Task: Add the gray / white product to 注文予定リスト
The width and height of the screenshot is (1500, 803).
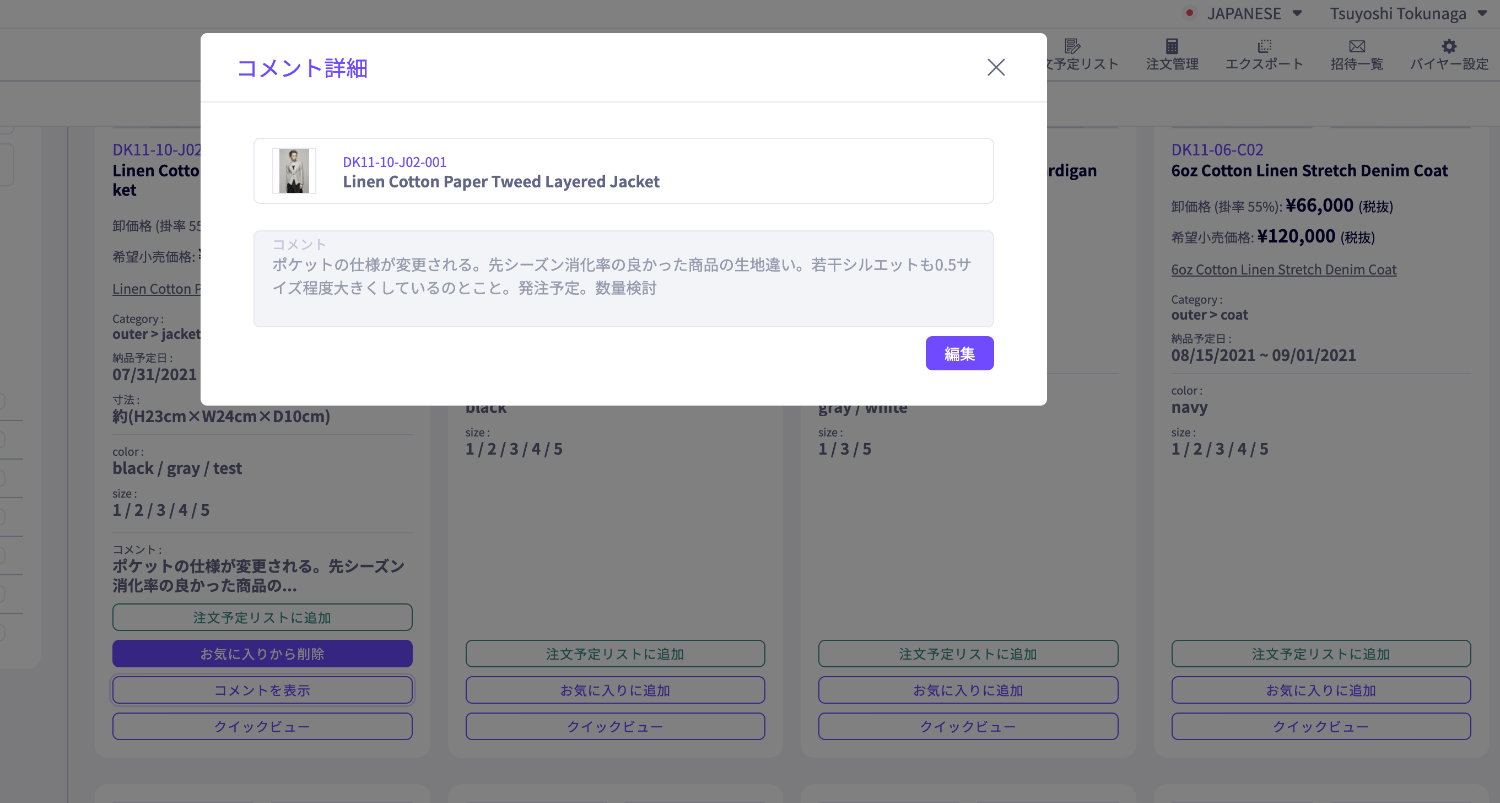Action: coord(968,654)
